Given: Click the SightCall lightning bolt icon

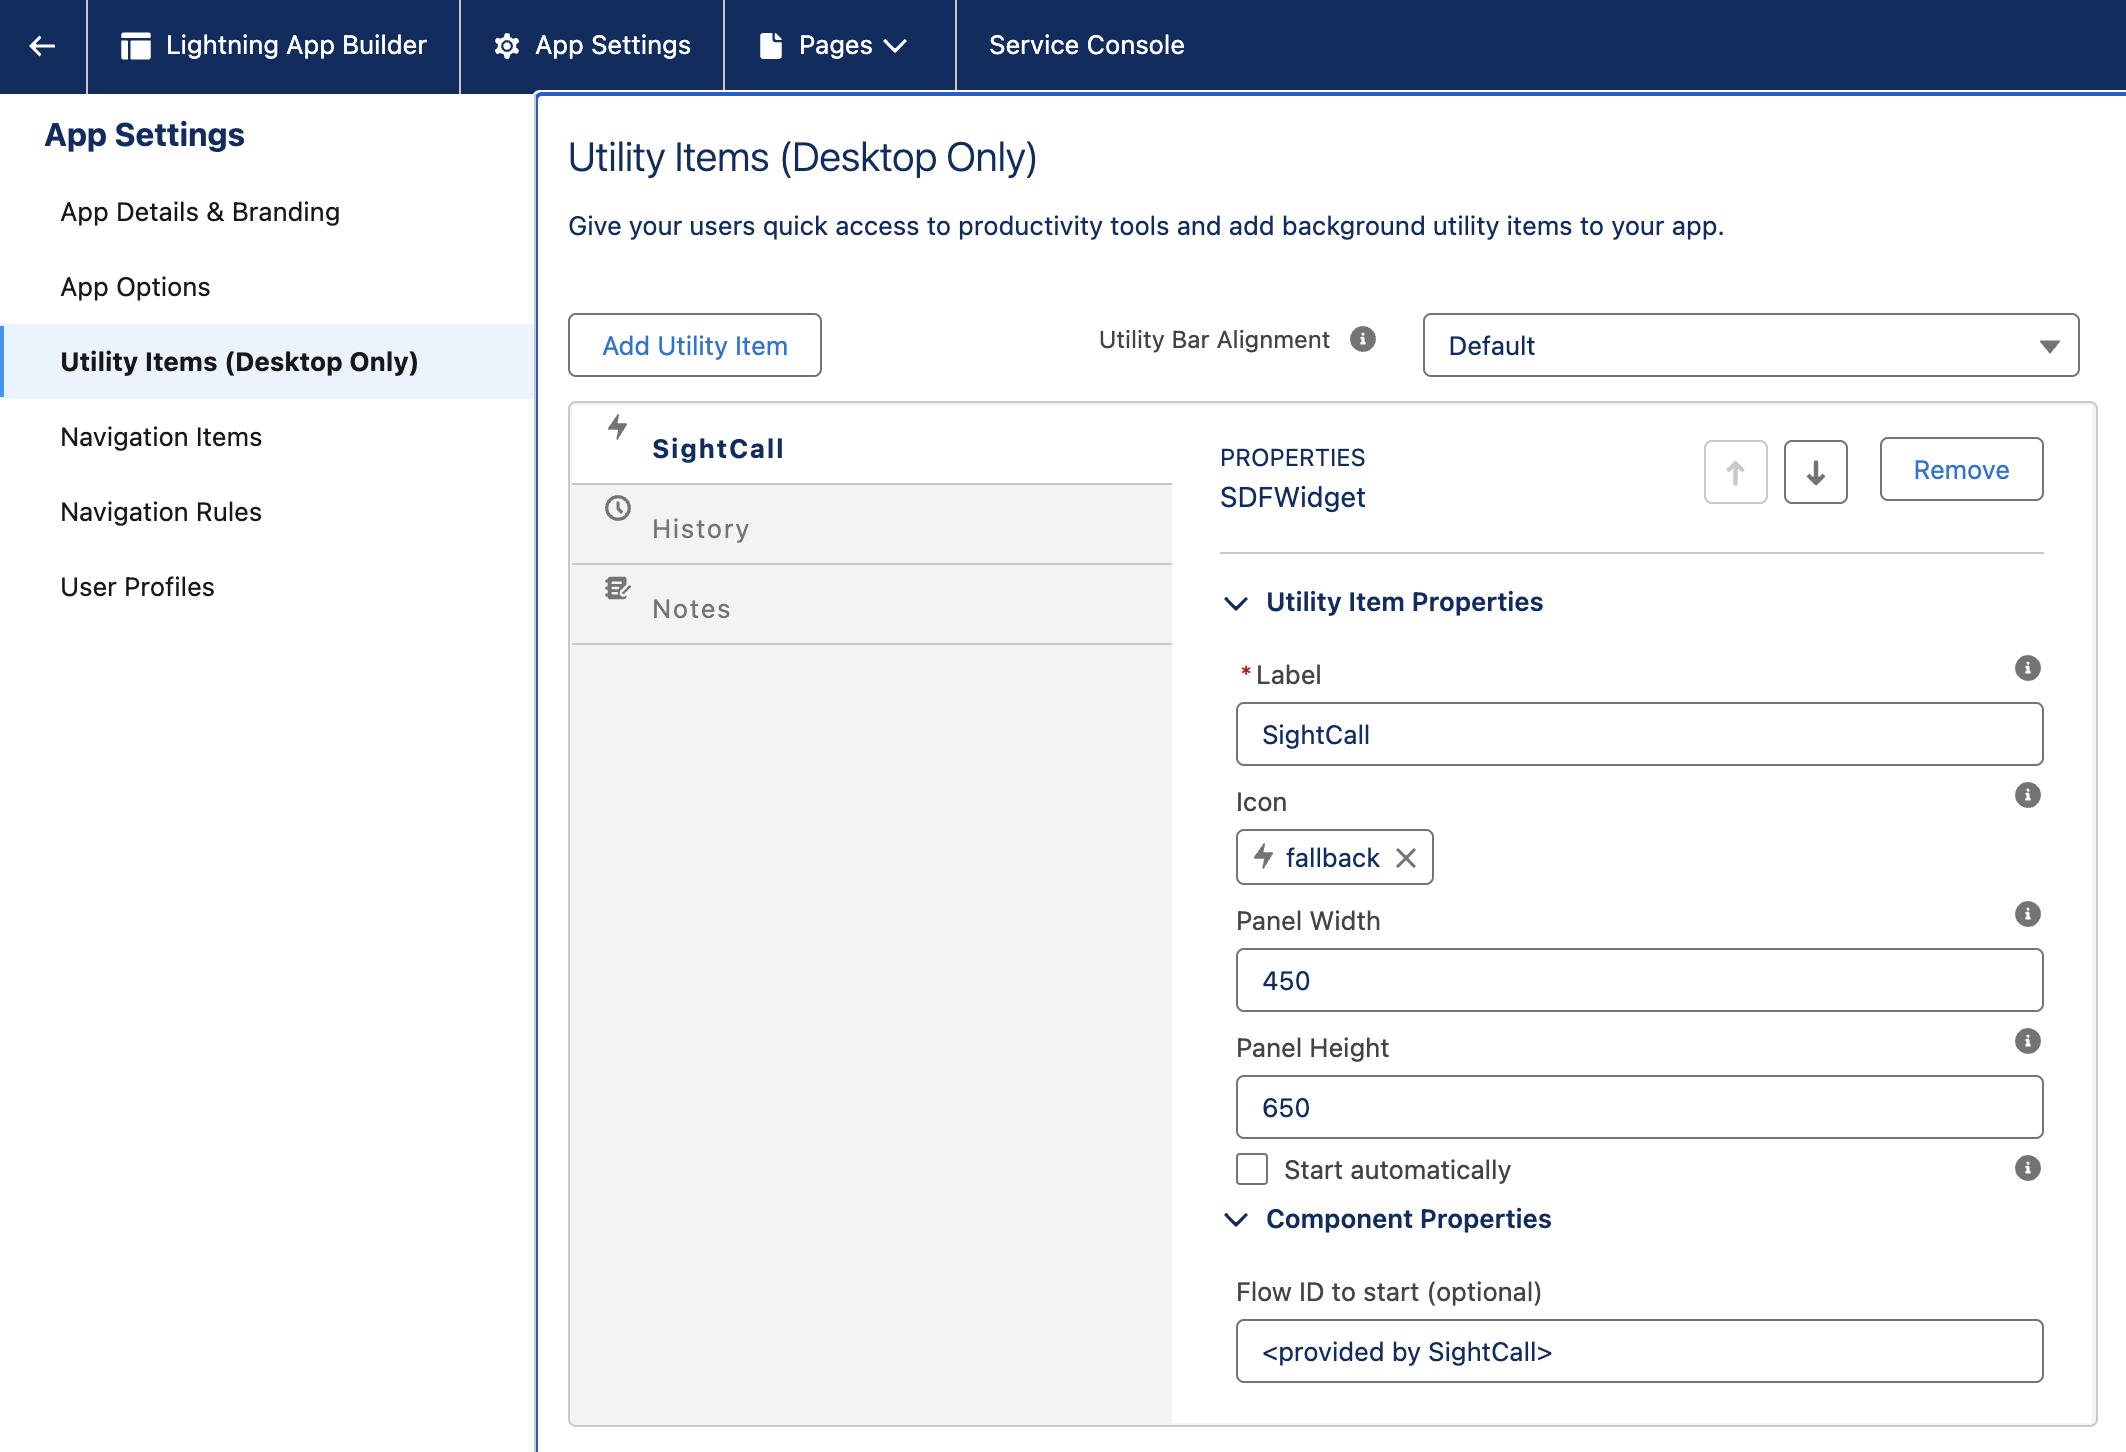Looking at the screenshot, I should 618,427.
